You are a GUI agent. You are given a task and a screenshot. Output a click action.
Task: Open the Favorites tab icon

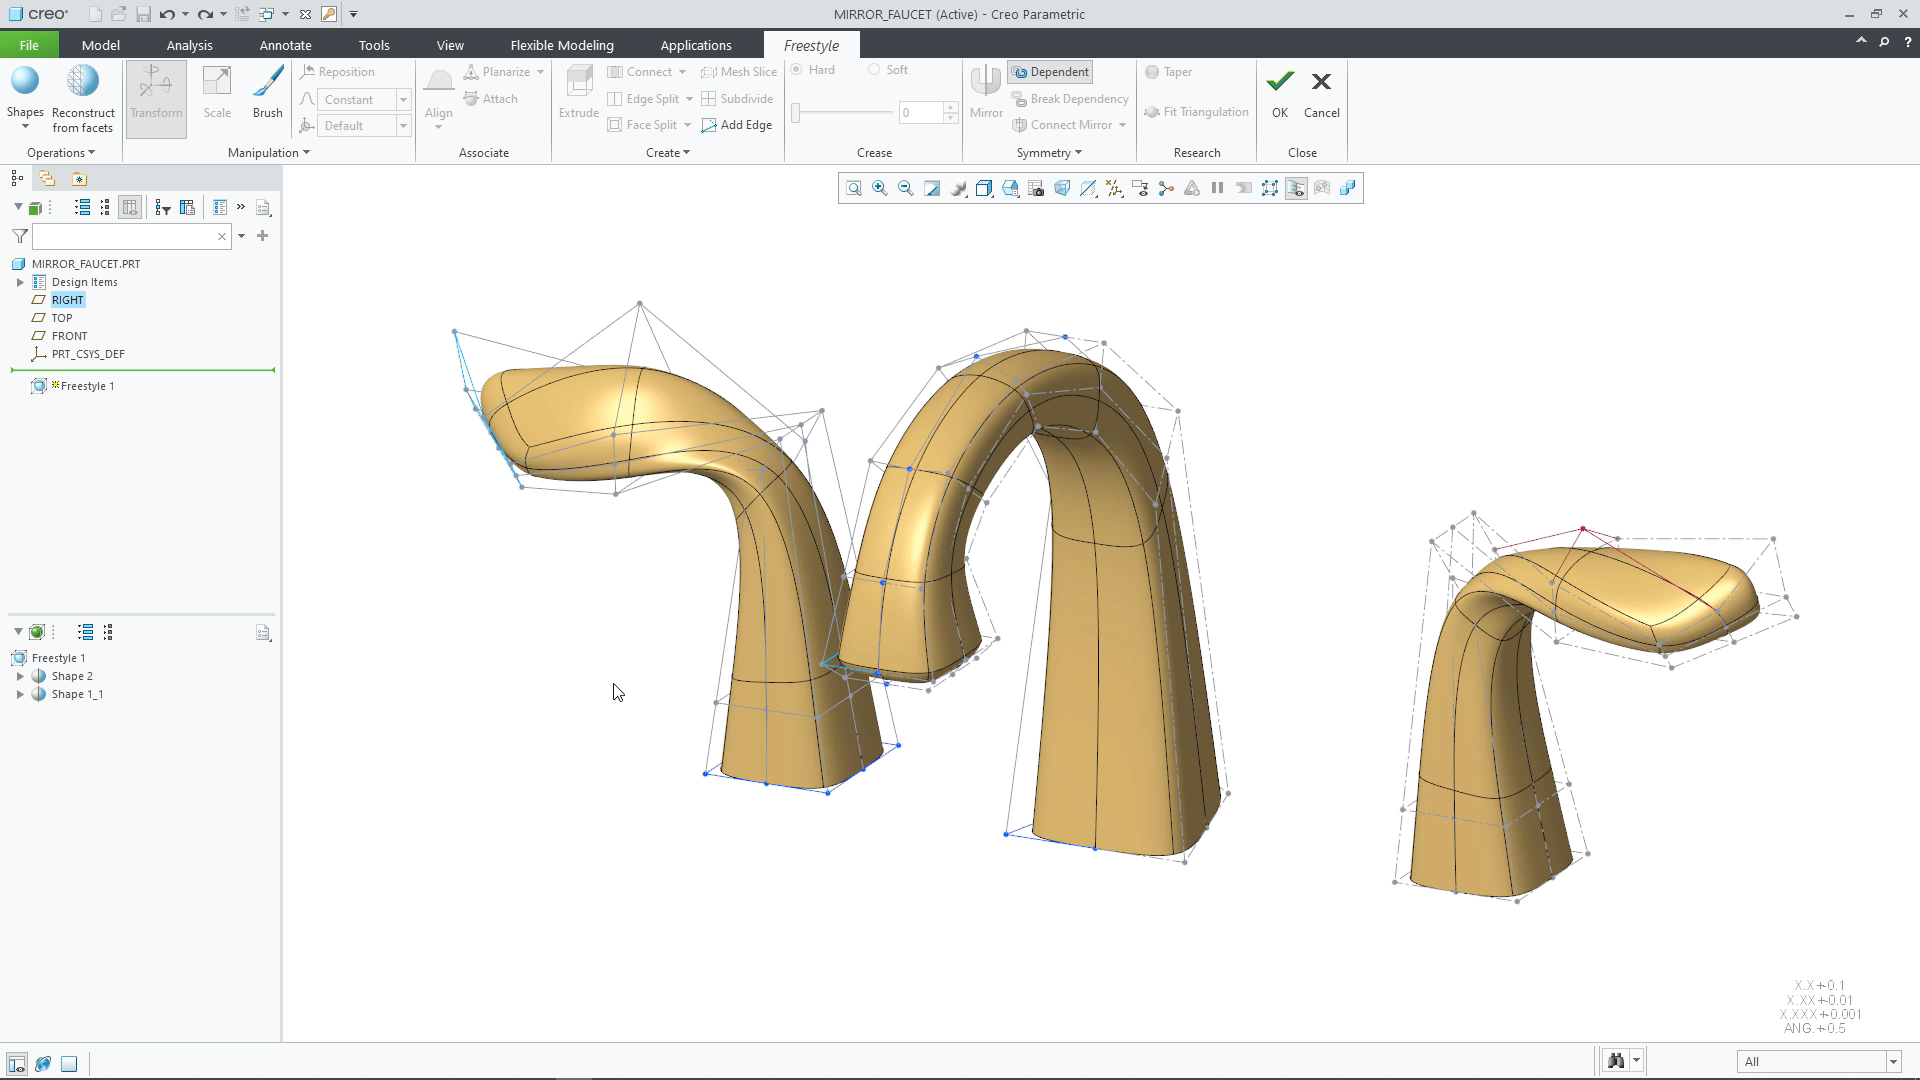(79, 179)
